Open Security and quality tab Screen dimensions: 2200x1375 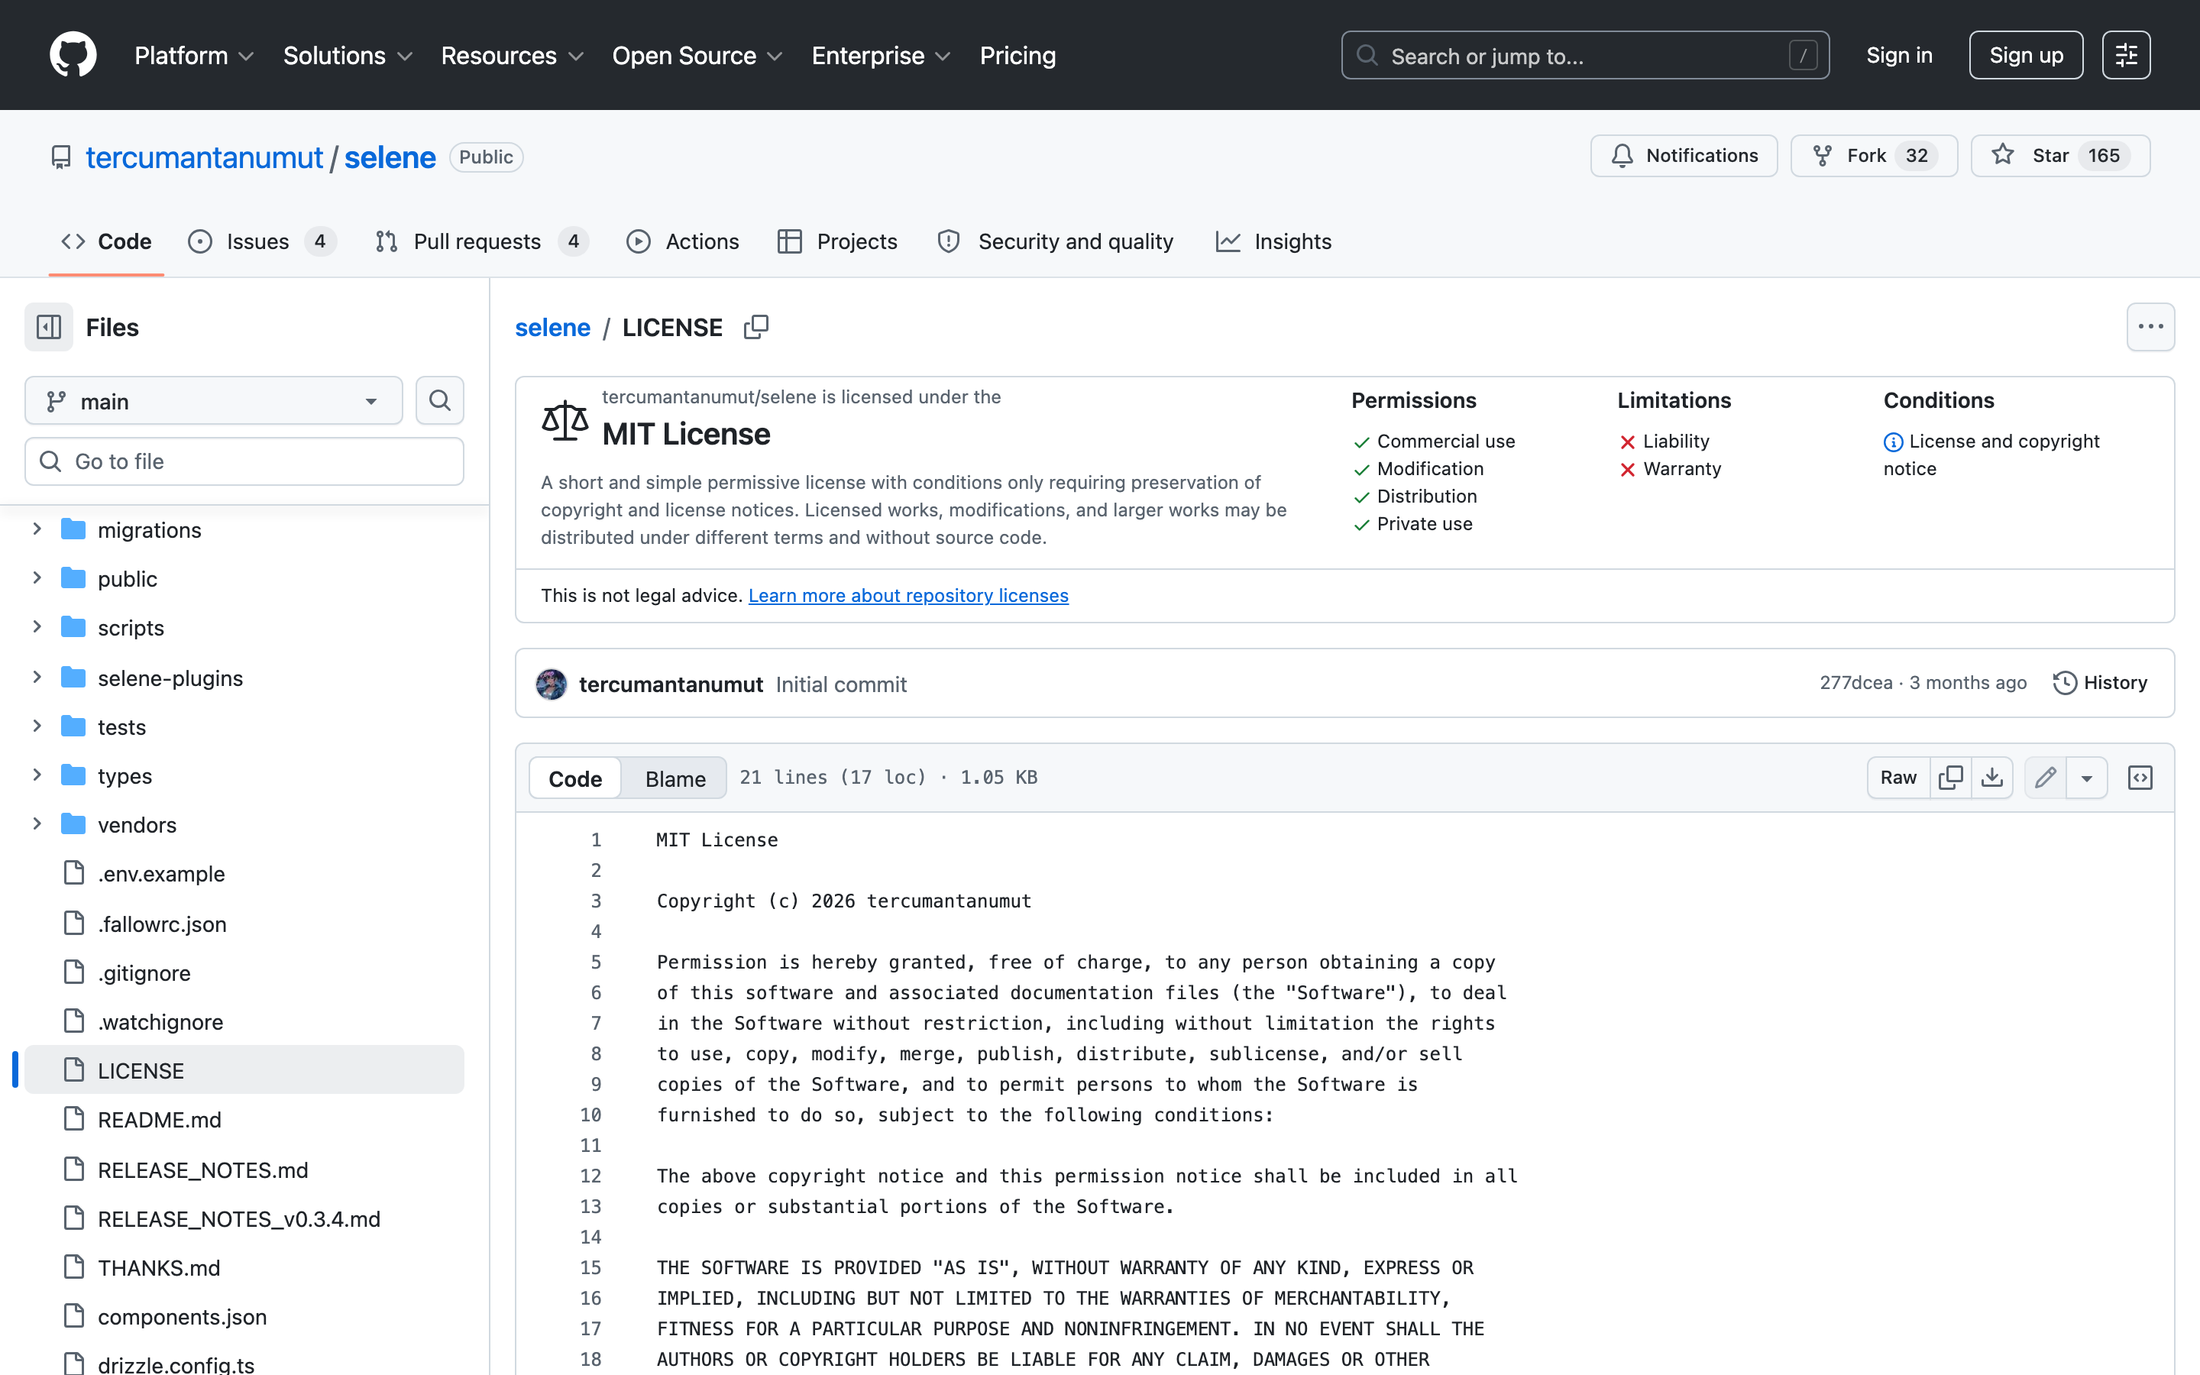(x=1056, y=242)
